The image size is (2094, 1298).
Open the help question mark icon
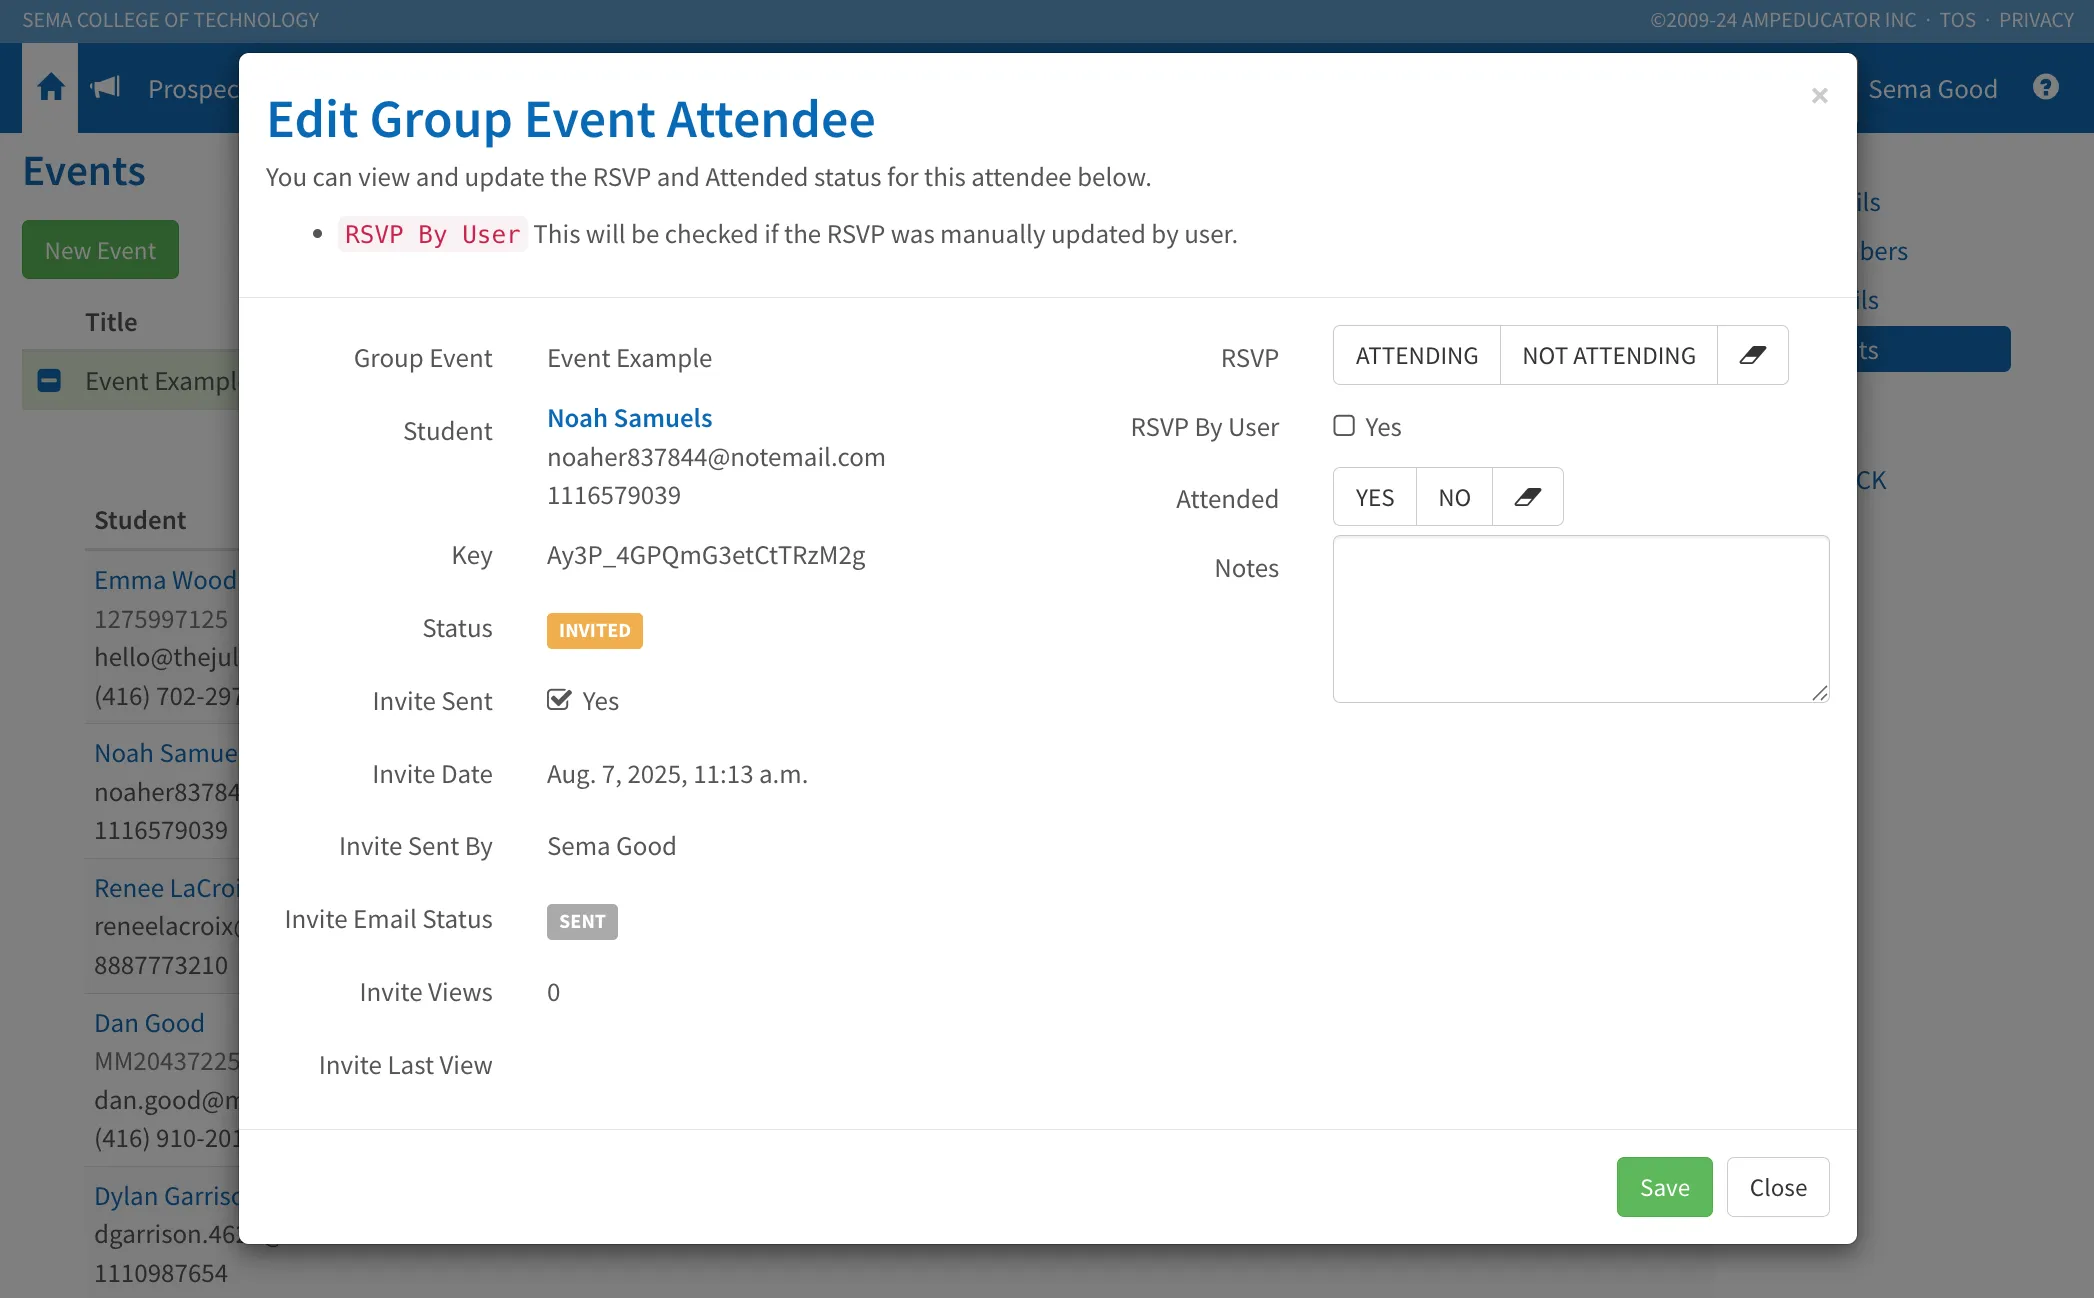coord(2045,88)
